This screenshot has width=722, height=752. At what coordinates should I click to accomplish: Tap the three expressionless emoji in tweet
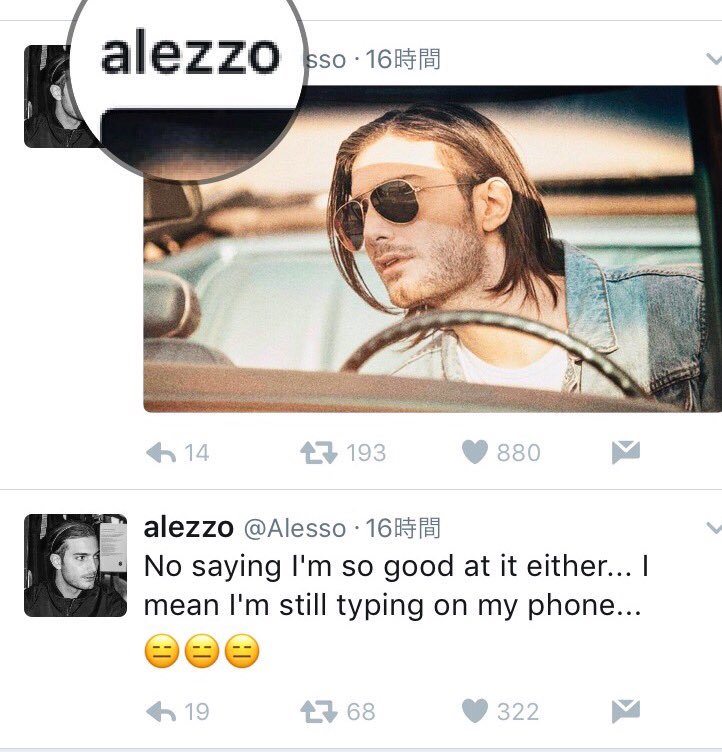(x=201, y=651)
